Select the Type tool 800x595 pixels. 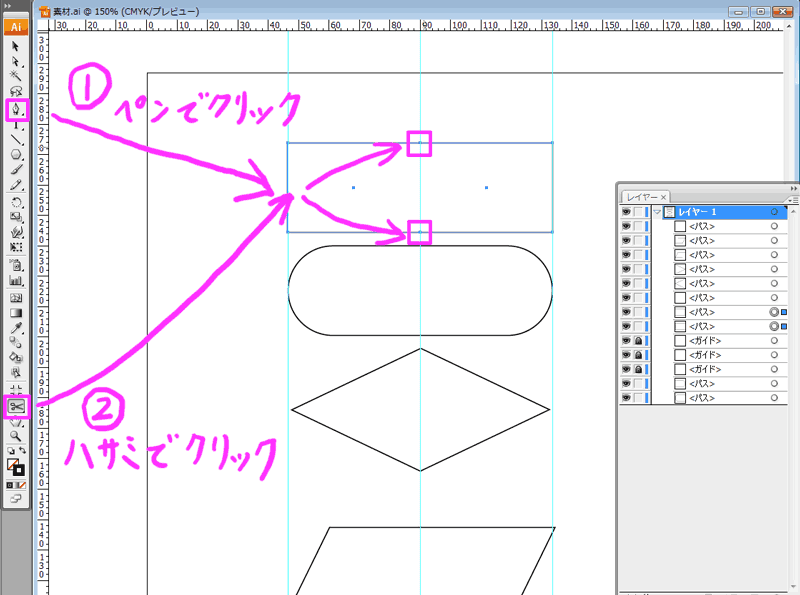15,126
